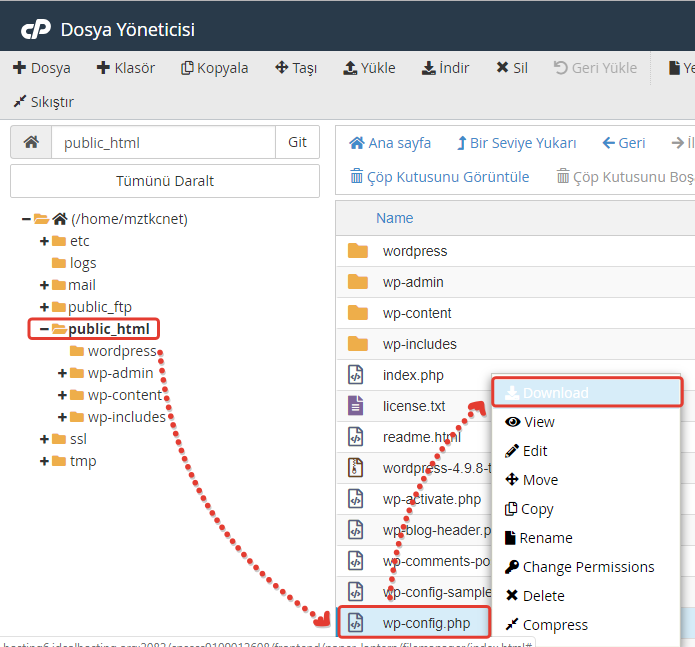Click the cPanel logo in the header
This screenshot has width=695, height=647.
tap(36, 30)
